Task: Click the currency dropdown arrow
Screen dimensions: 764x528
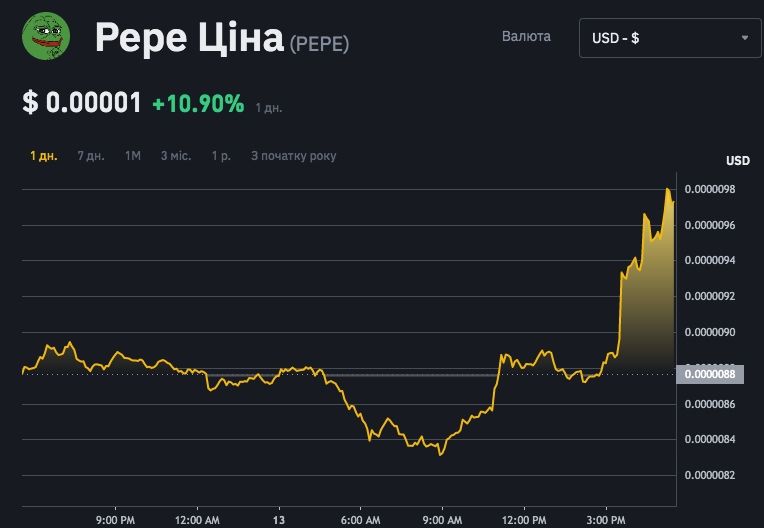Action: (745, 37)
